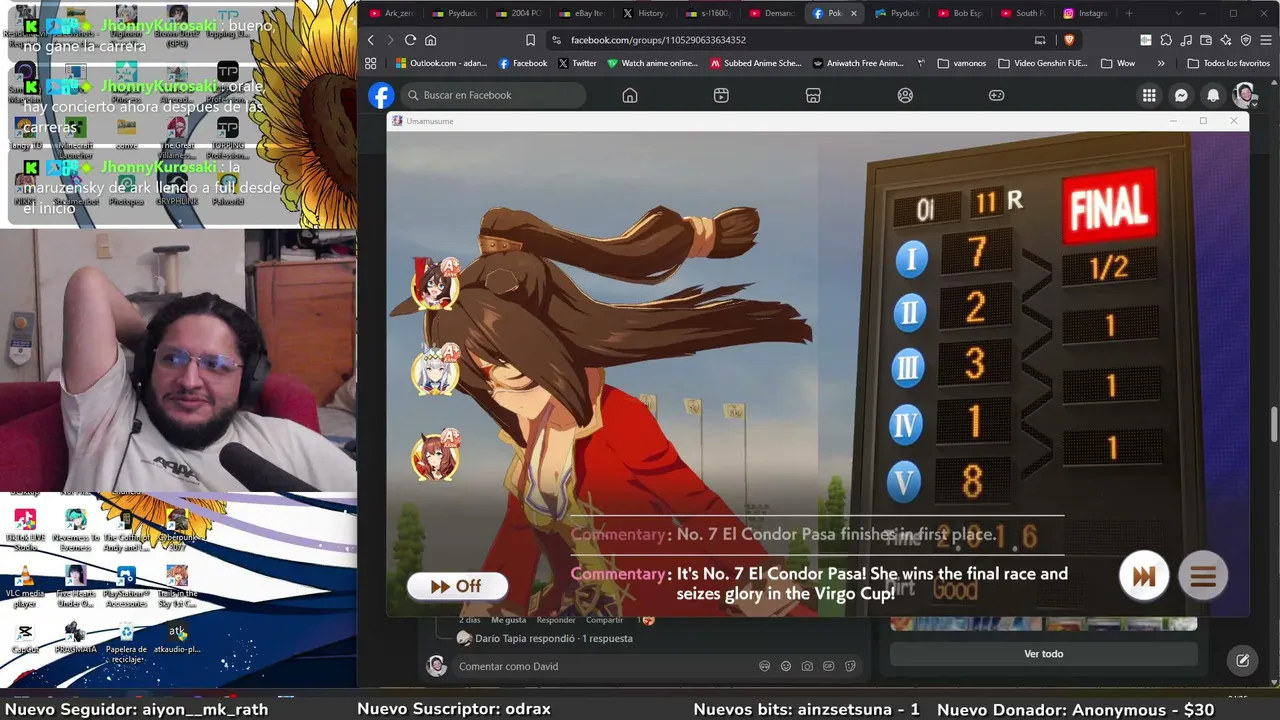The height and width of the screenshot is (720, 1280).
Task: Open VLC media player desktop shortcut
Action: pos(25,586)
